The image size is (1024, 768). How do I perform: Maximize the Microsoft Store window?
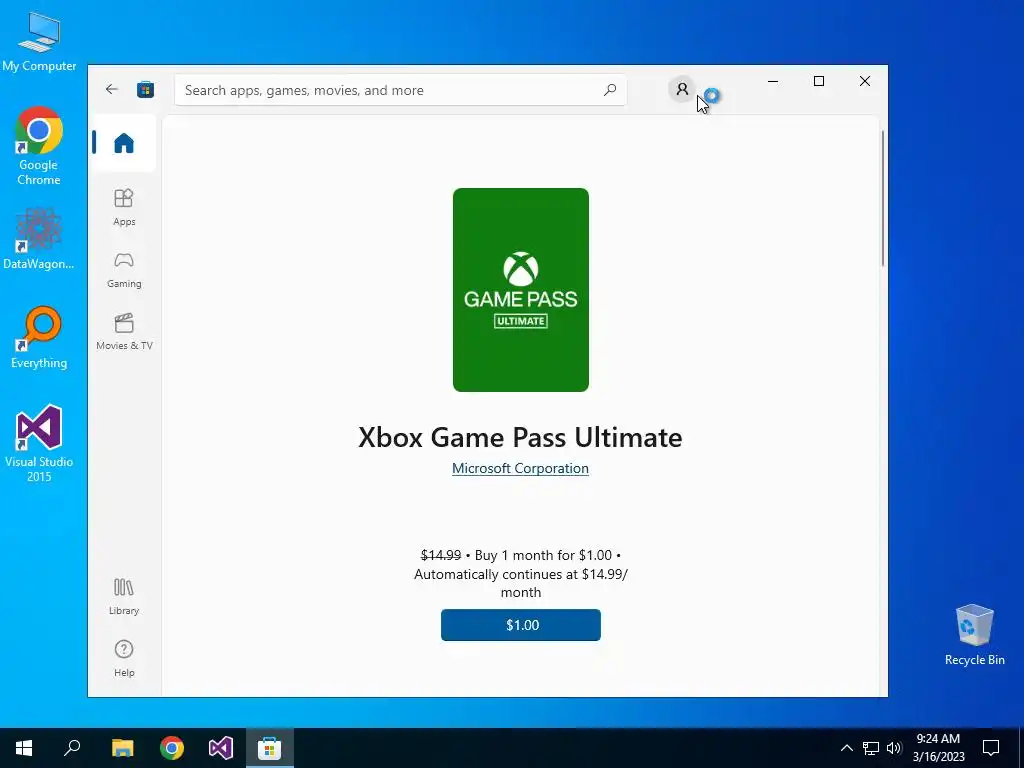coord(819,81)
